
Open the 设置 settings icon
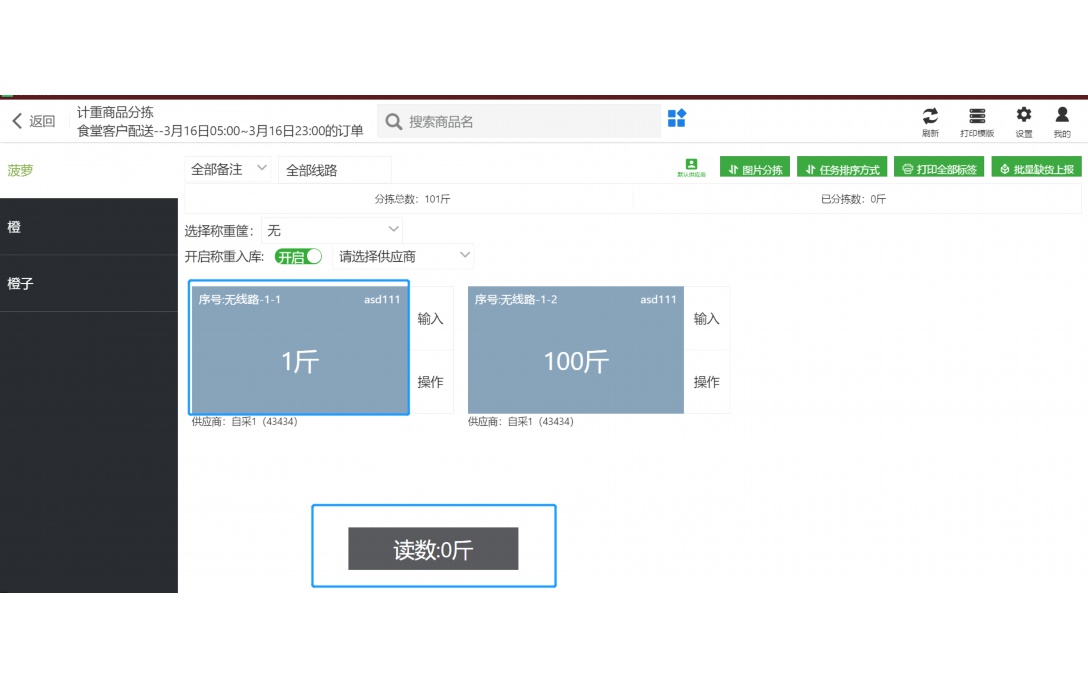point(1022,116)
